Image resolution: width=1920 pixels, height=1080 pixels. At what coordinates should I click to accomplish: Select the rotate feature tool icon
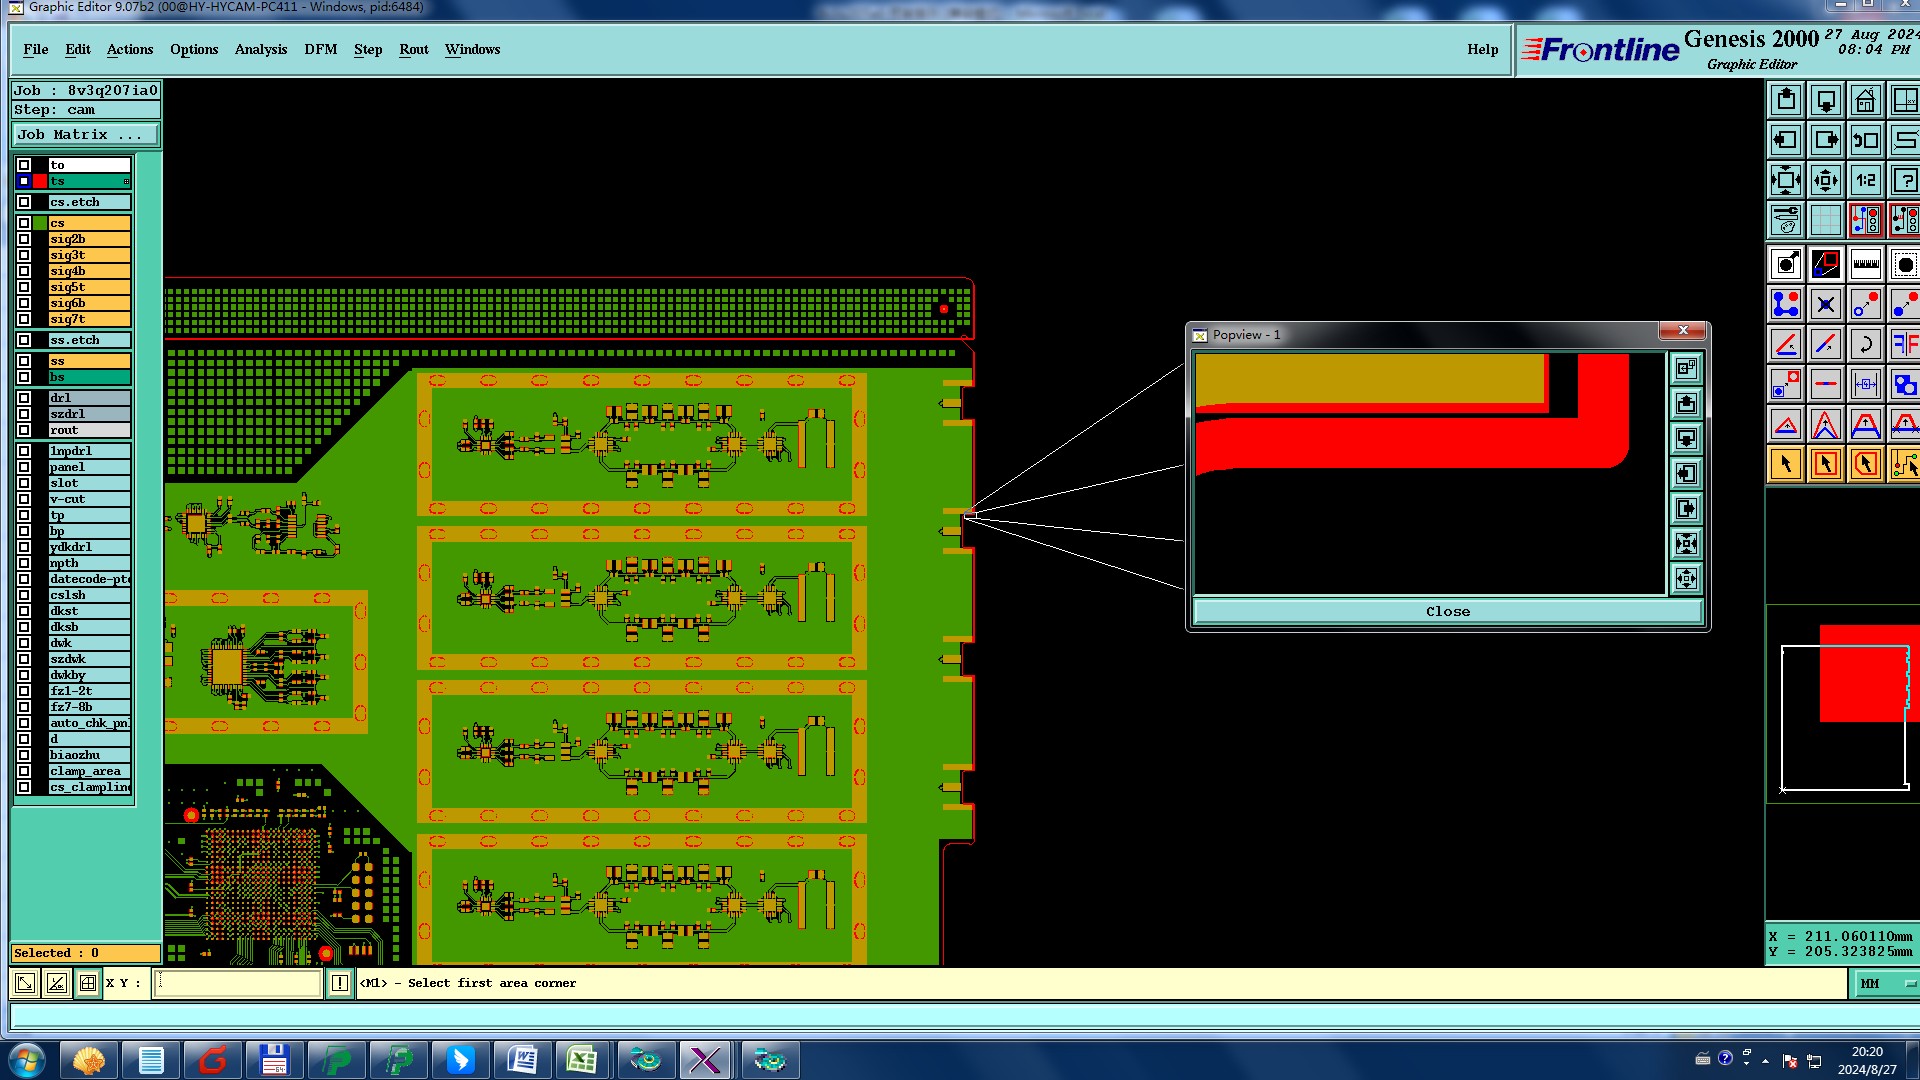click(1865, 345)
